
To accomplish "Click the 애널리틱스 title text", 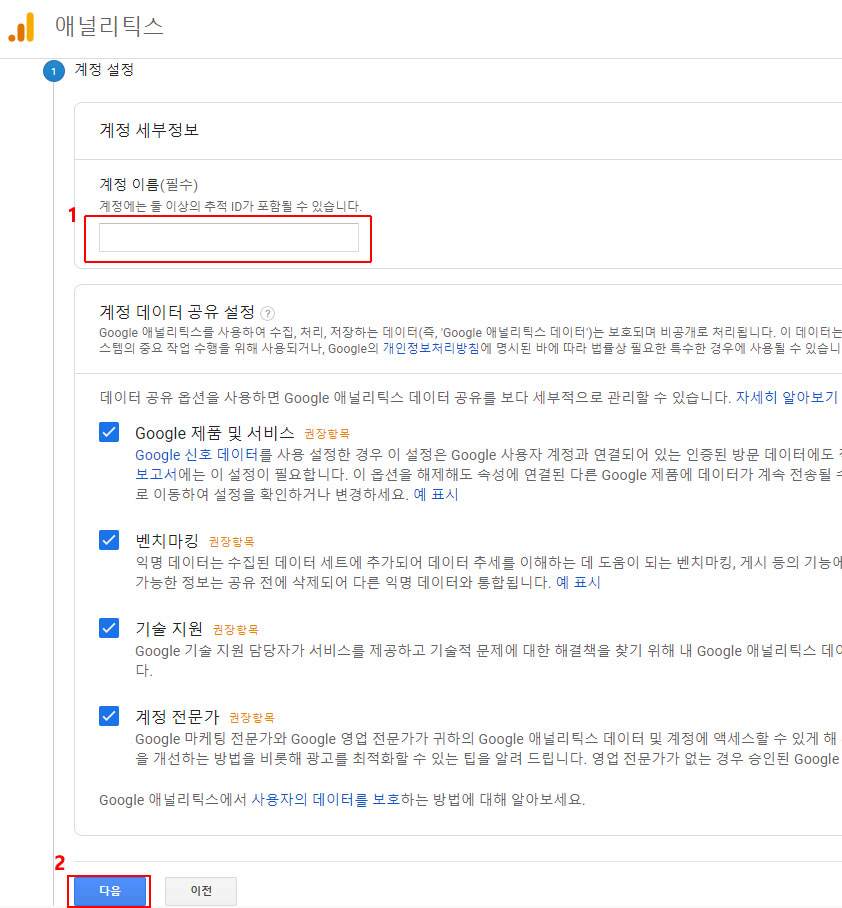I will tap(109, 27).
